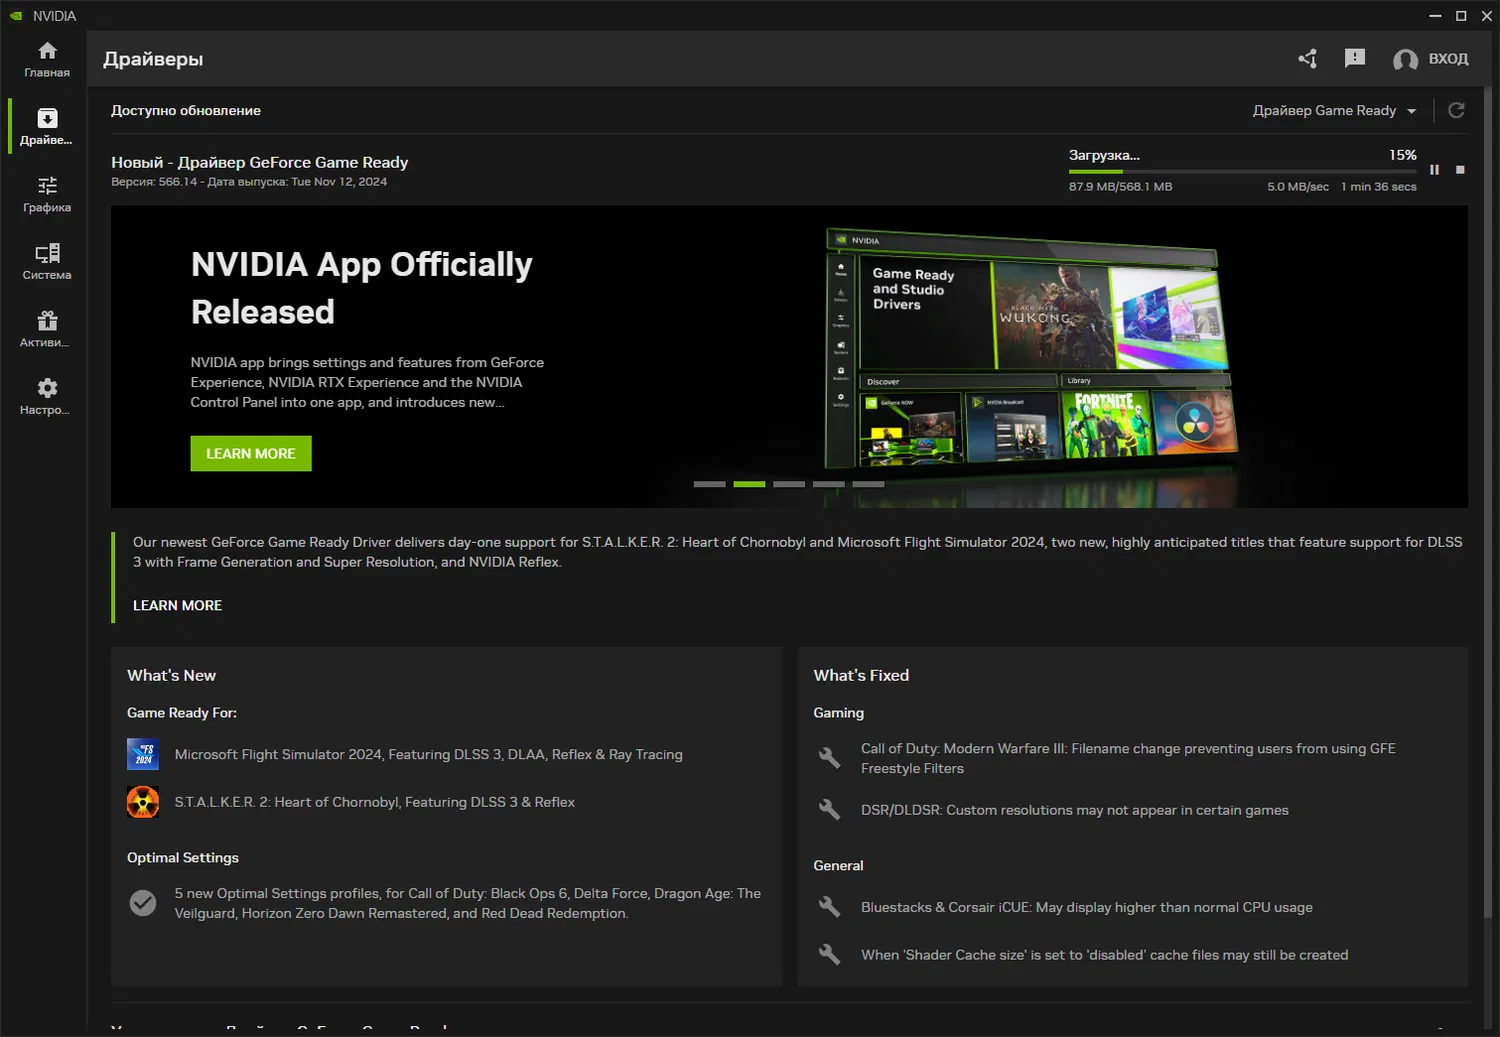The width and height of the screenshot is (1500, 1037).
Task: Click the What's New heading
Action: (x=171, y=676)
